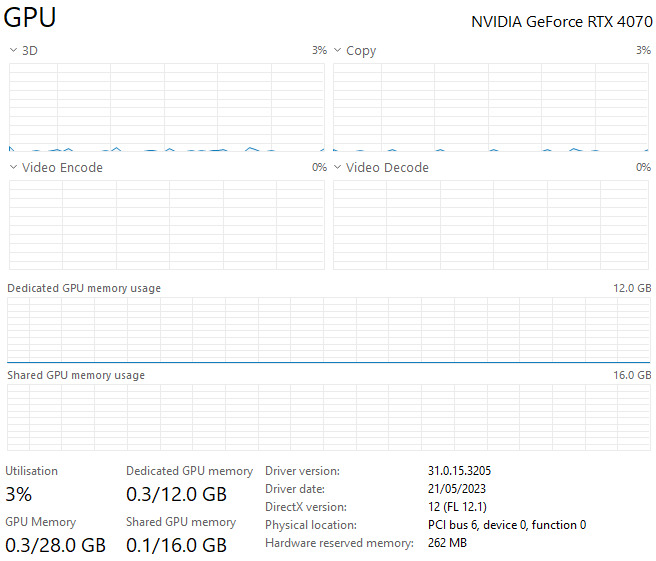This screenshot has width=656, height=561.
Task: Click the Copy engine usage graph
Action: 491,107
